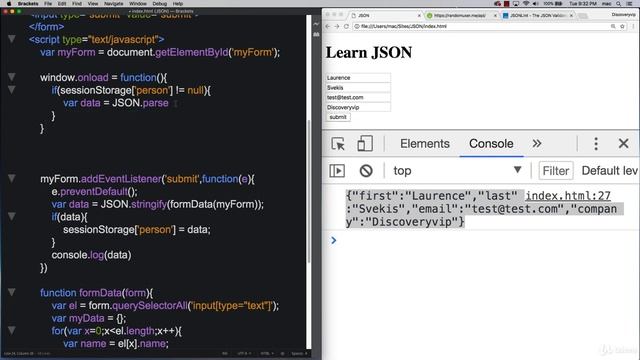Toggle the device toolbar icon in DevTools
The height and width of the screenshot is (360, 640).
(x=364, y=144)
